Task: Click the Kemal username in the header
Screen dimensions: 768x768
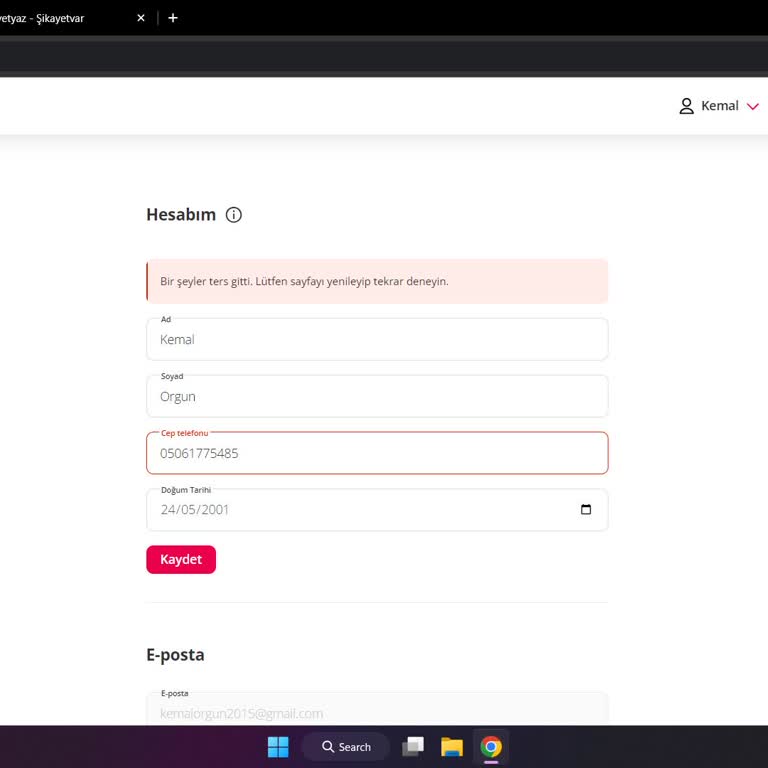Action: click(x=720, y=106)
